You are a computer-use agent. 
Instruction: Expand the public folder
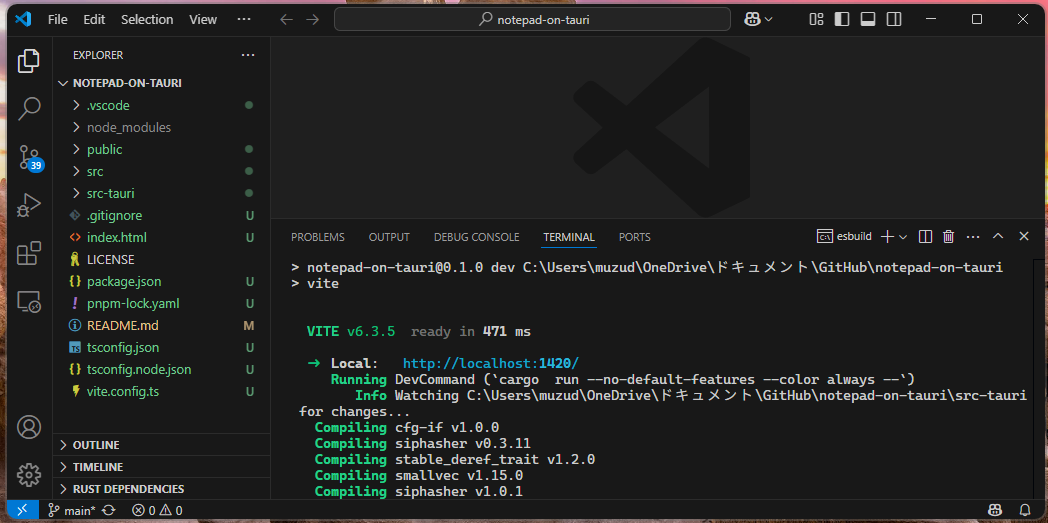coord(162,150)
